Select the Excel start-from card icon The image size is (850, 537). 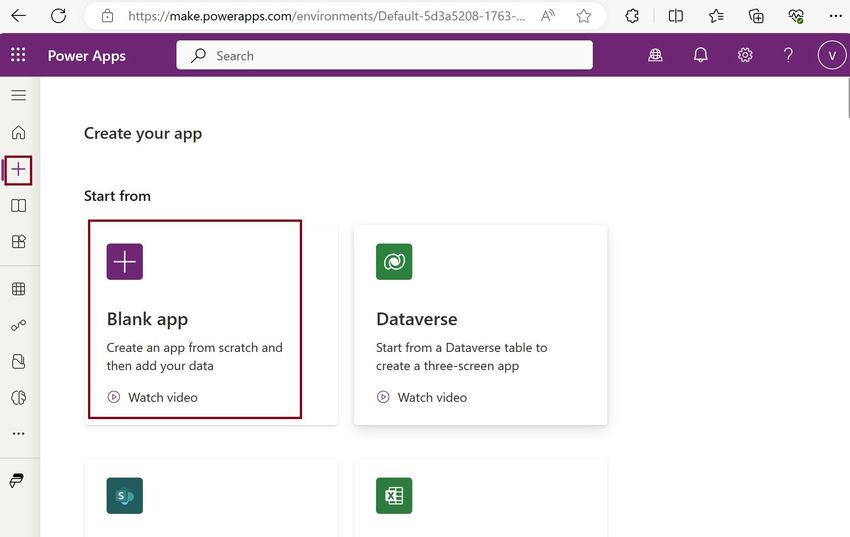pos(394,495)
